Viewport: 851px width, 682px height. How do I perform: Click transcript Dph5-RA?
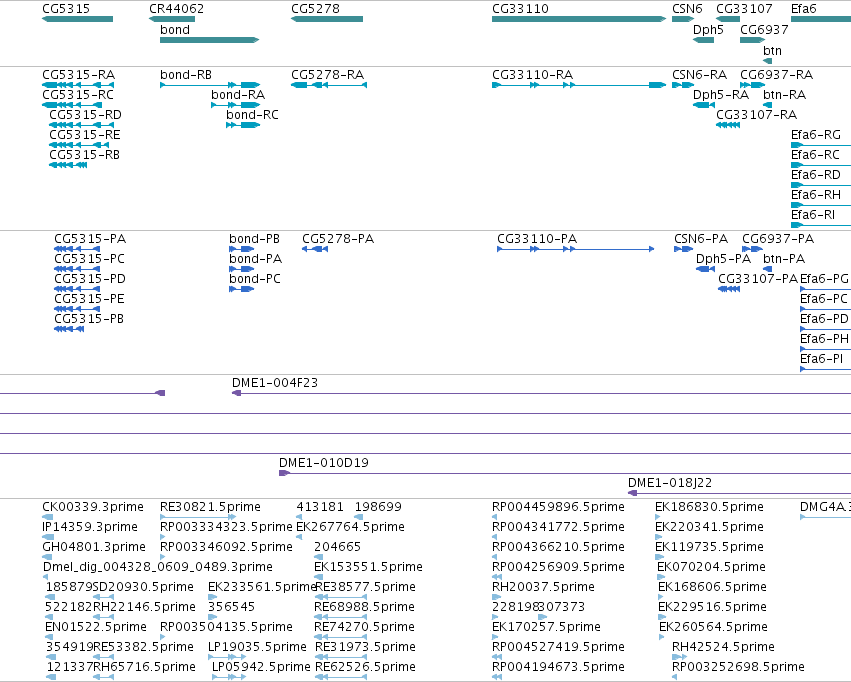(x=704, y=105)
